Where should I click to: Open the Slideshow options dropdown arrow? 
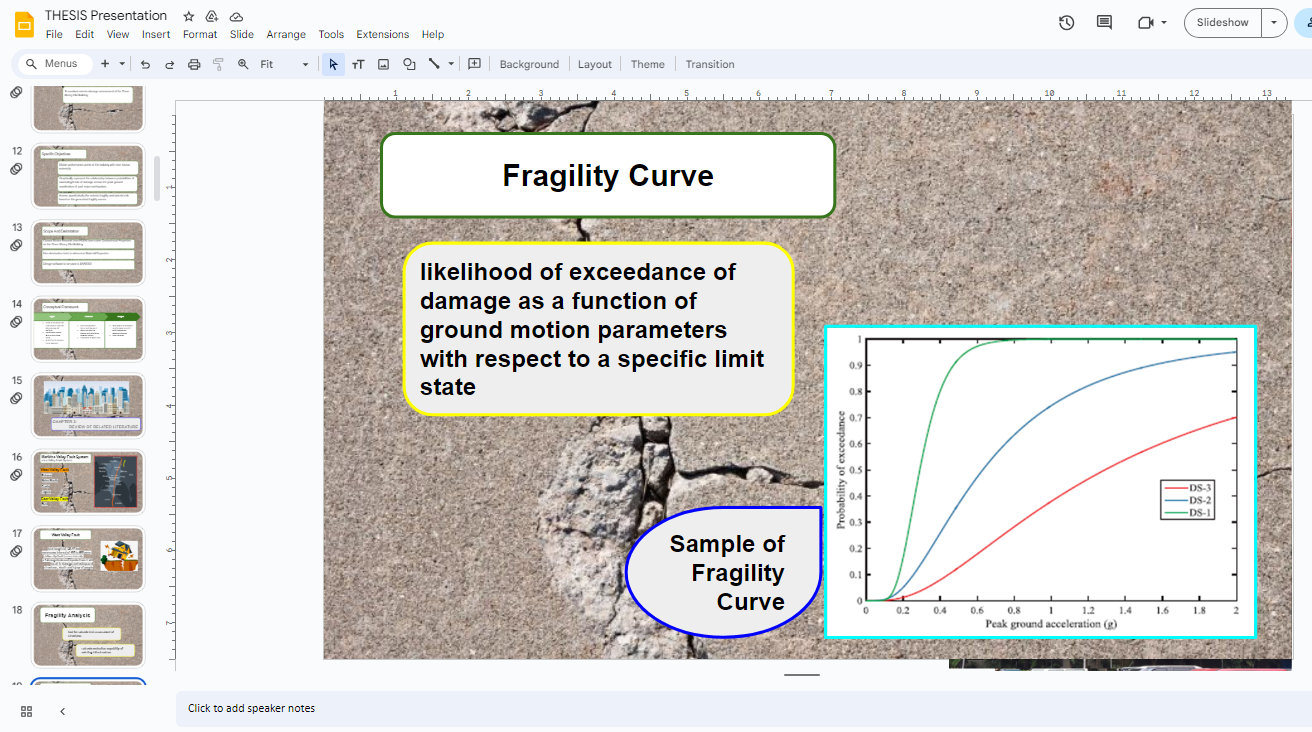tap(1274, 22)
